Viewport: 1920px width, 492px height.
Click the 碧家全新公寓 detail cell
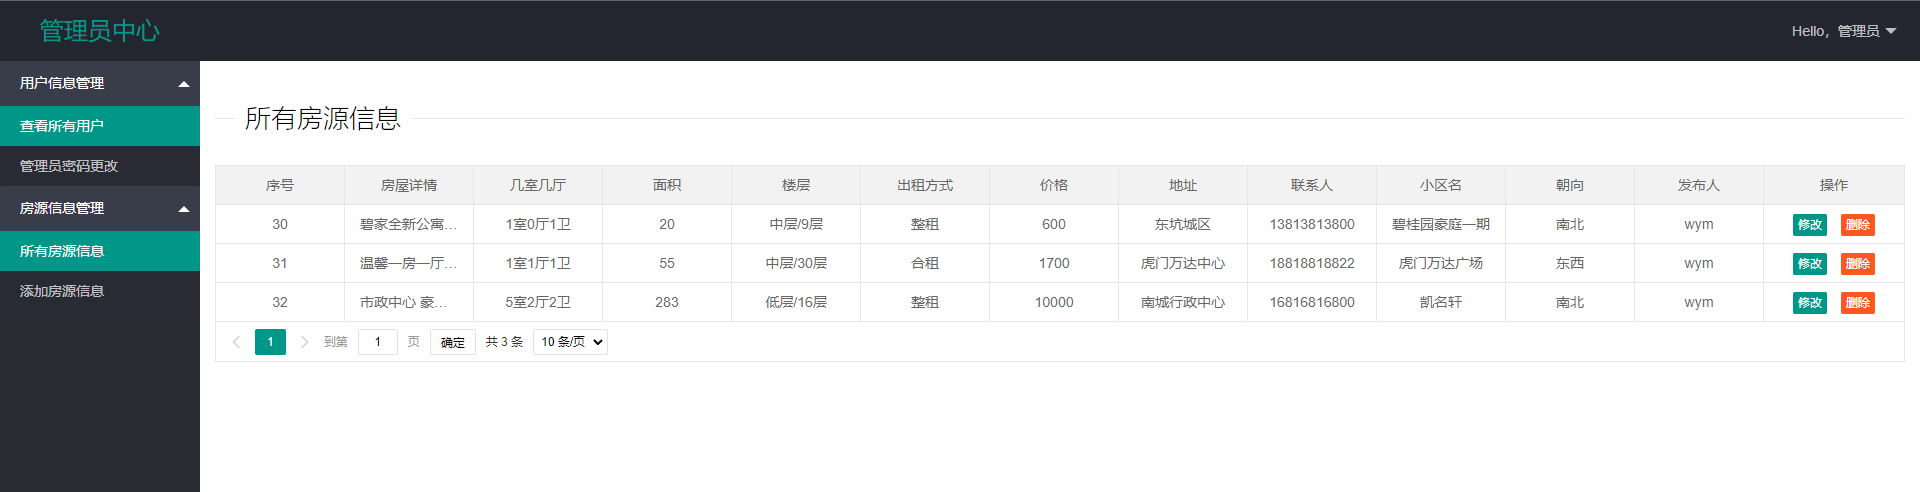click(x=409, y=224)
